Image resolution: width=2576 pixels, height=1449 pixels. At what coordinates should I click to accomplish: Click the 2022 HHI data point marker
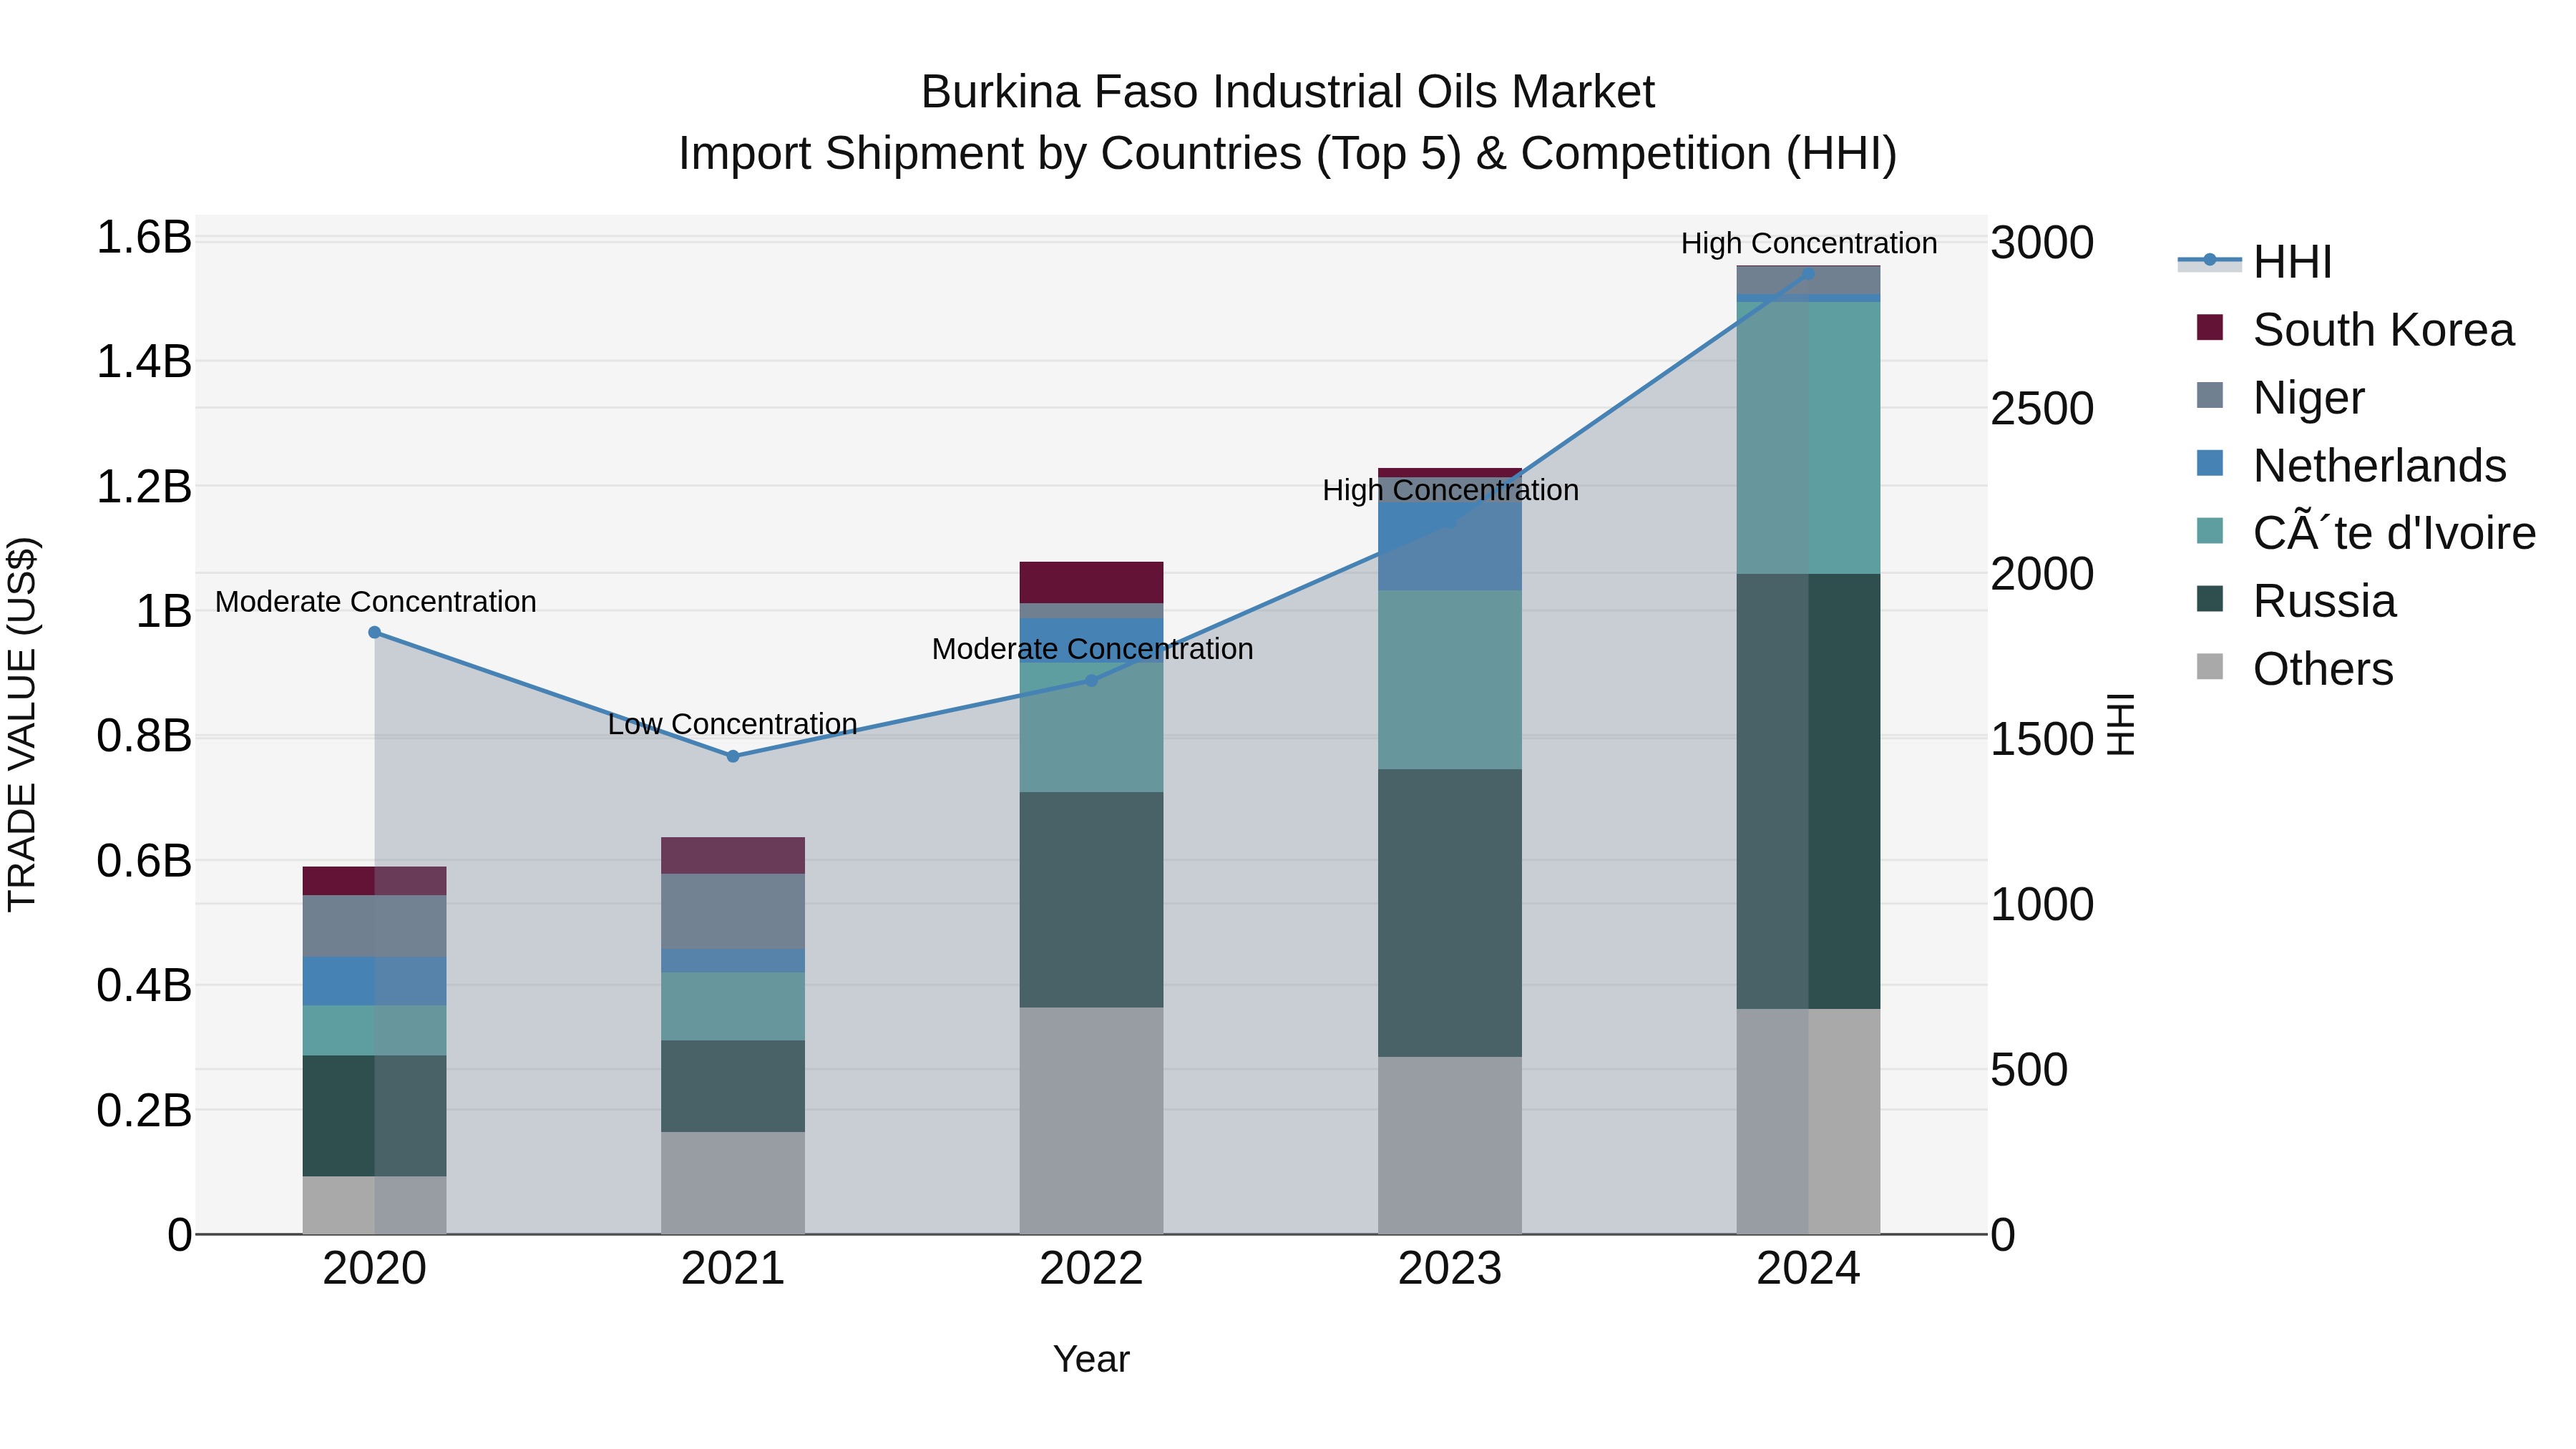(x=1091, y=680)
